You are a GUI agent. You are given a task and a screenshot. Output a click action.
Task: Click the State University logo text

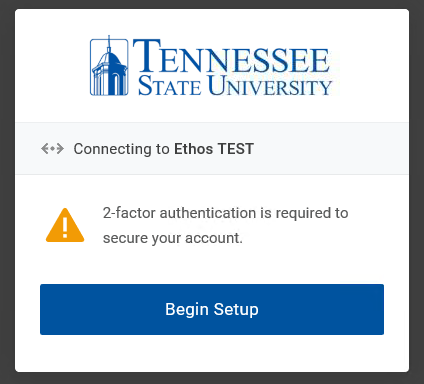[235, 86]
